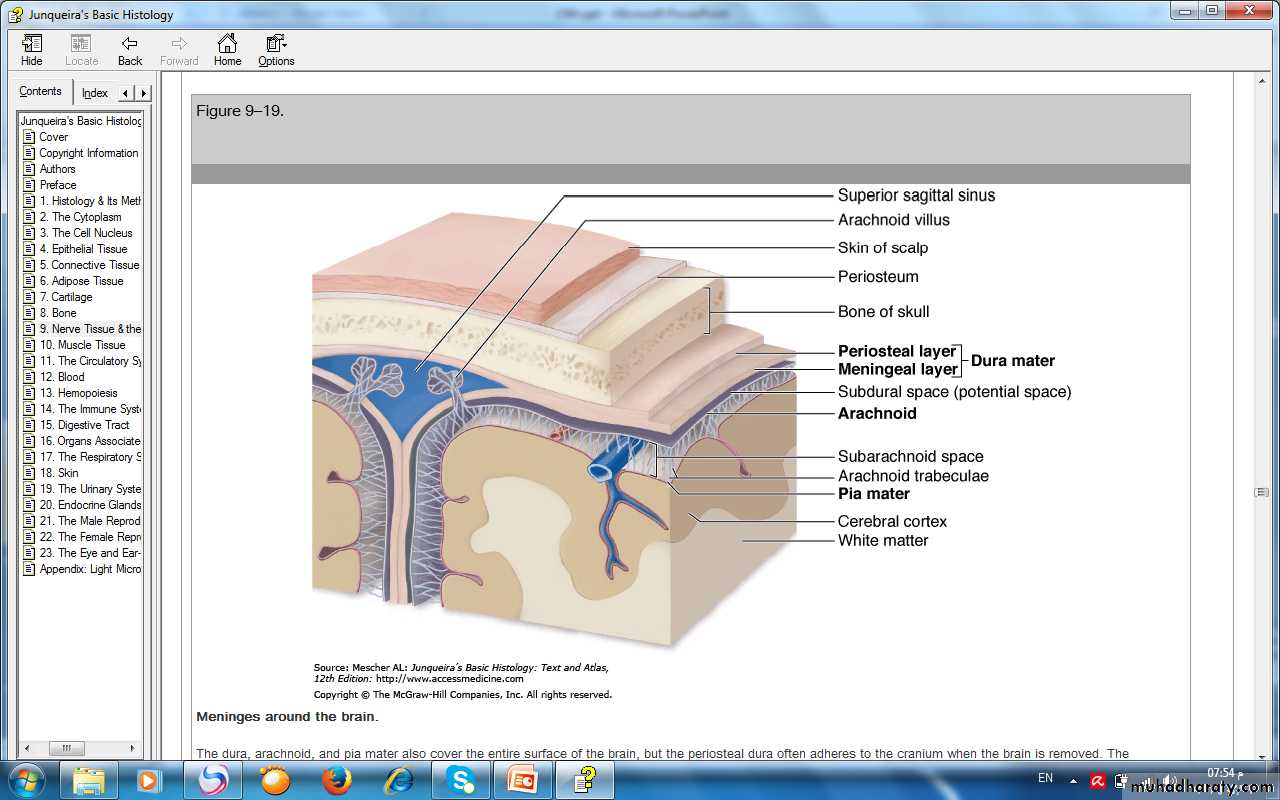
Task: Open Firefox from the taskbar
Action: click(337, 779)
